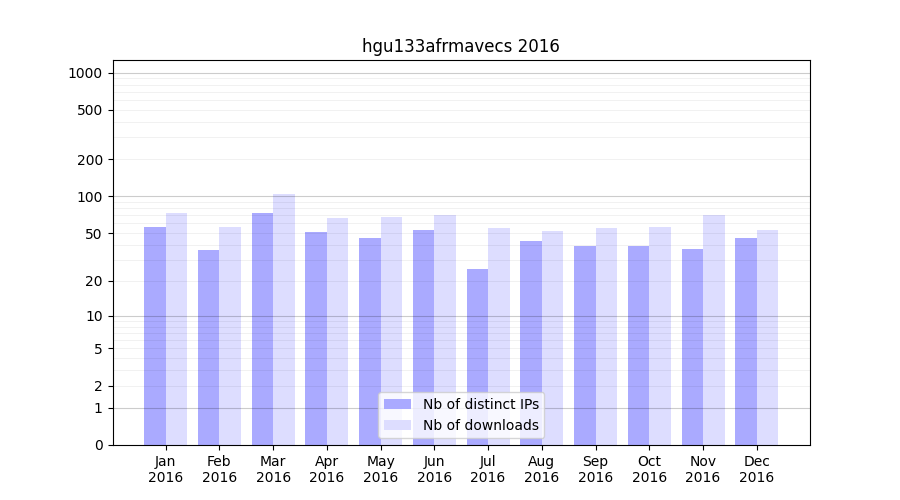
Task: Click the Jun 2016 x-axis label
Action: (x=434, y=469)
